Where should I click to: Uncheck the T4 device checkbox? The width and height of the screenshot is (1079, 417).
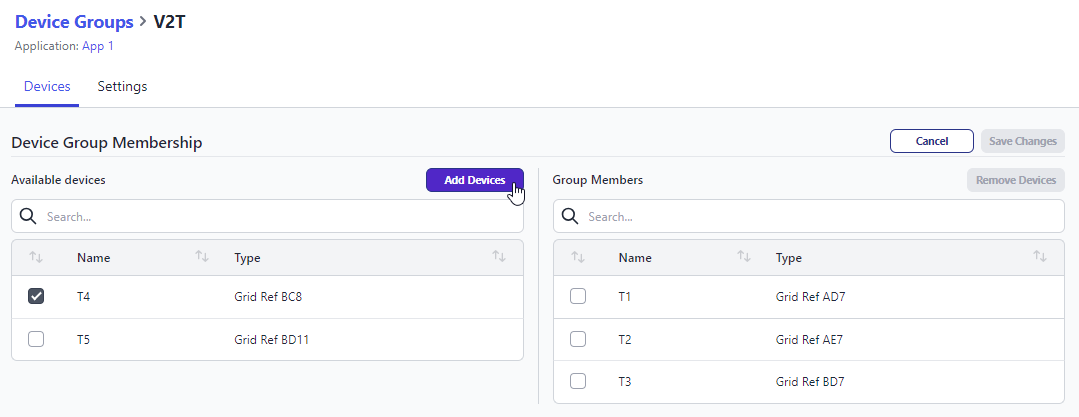pos(36,296)
